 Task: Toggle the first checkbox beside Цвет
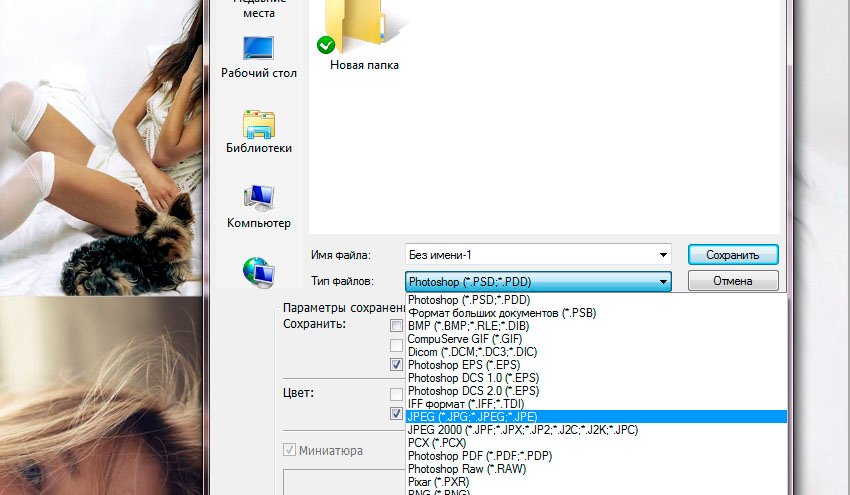point(397,394)
